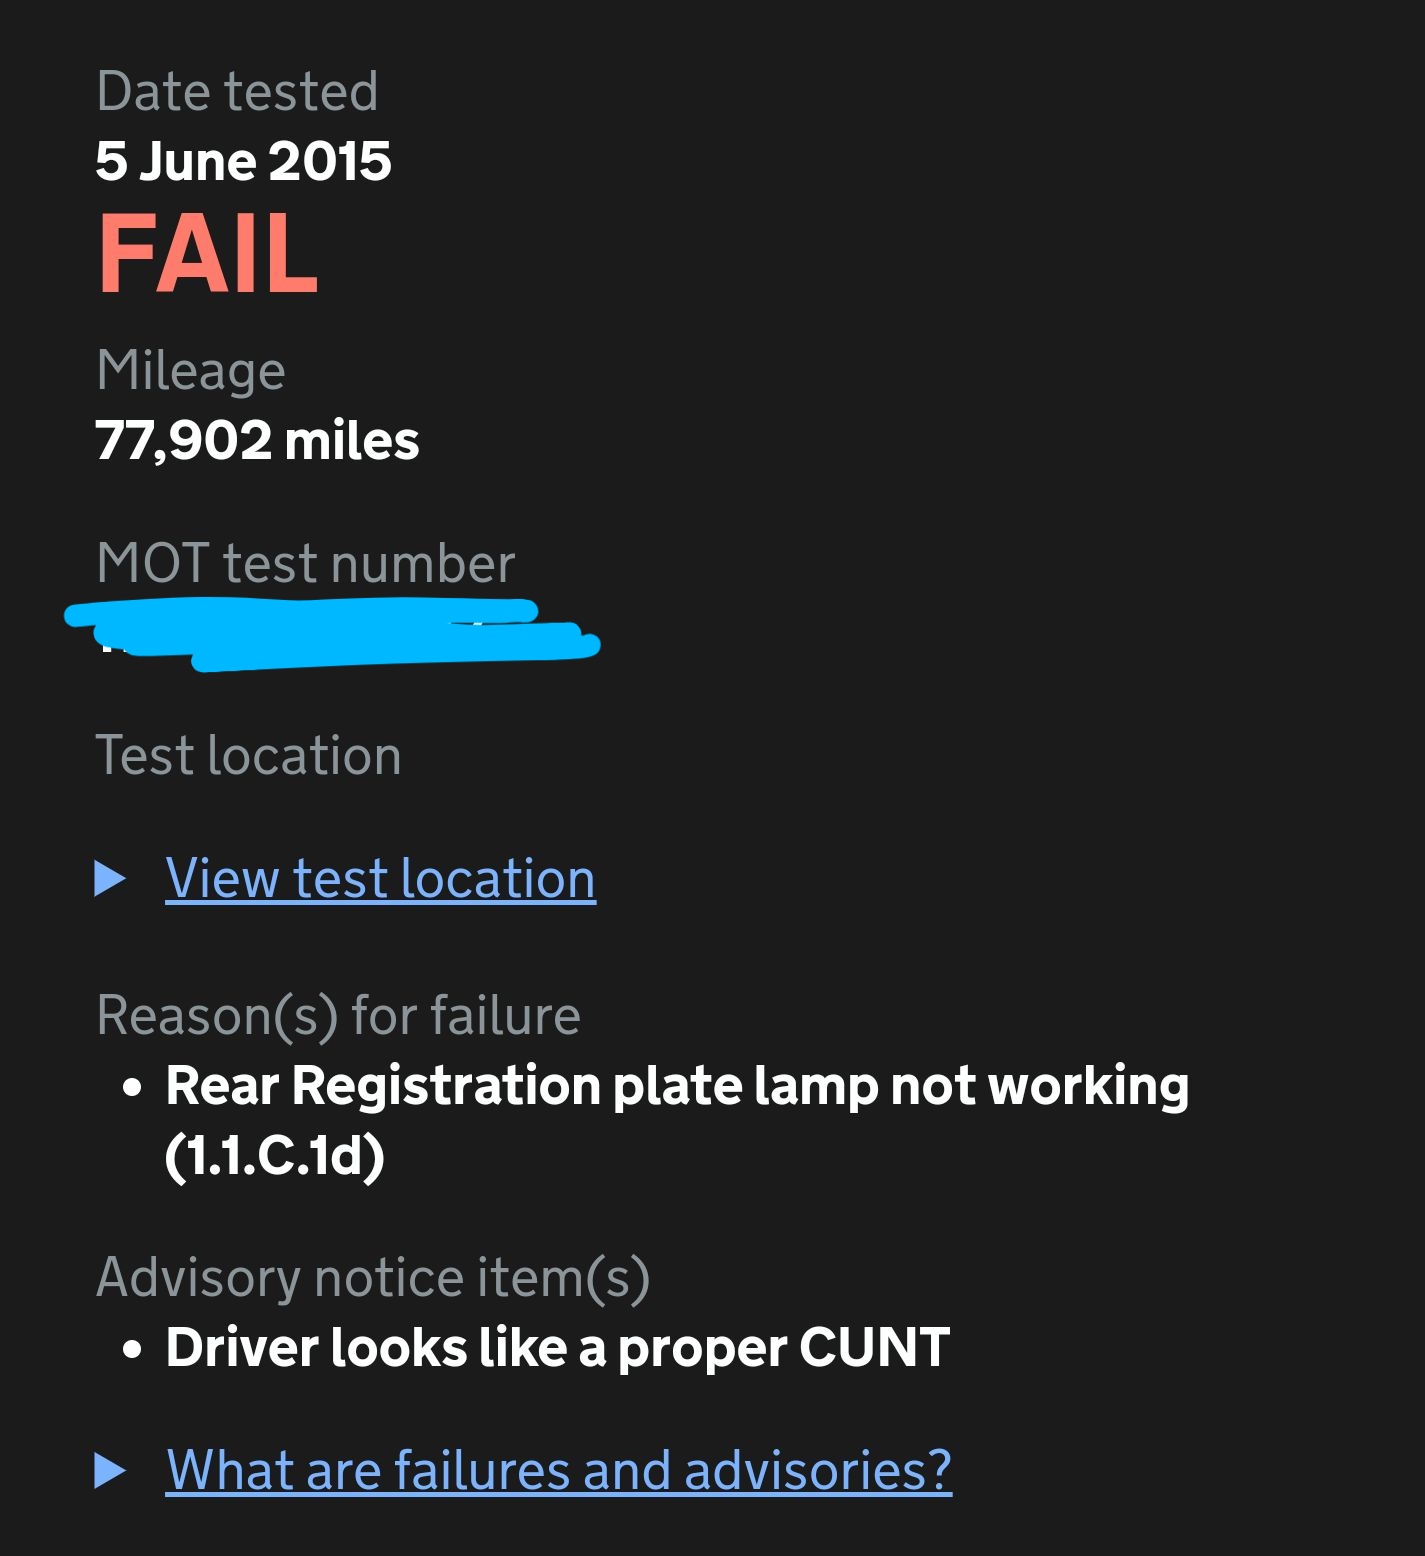Click the blue arrow icon before the bottom link
1425x1556 pixels.
pos(113,1471)
